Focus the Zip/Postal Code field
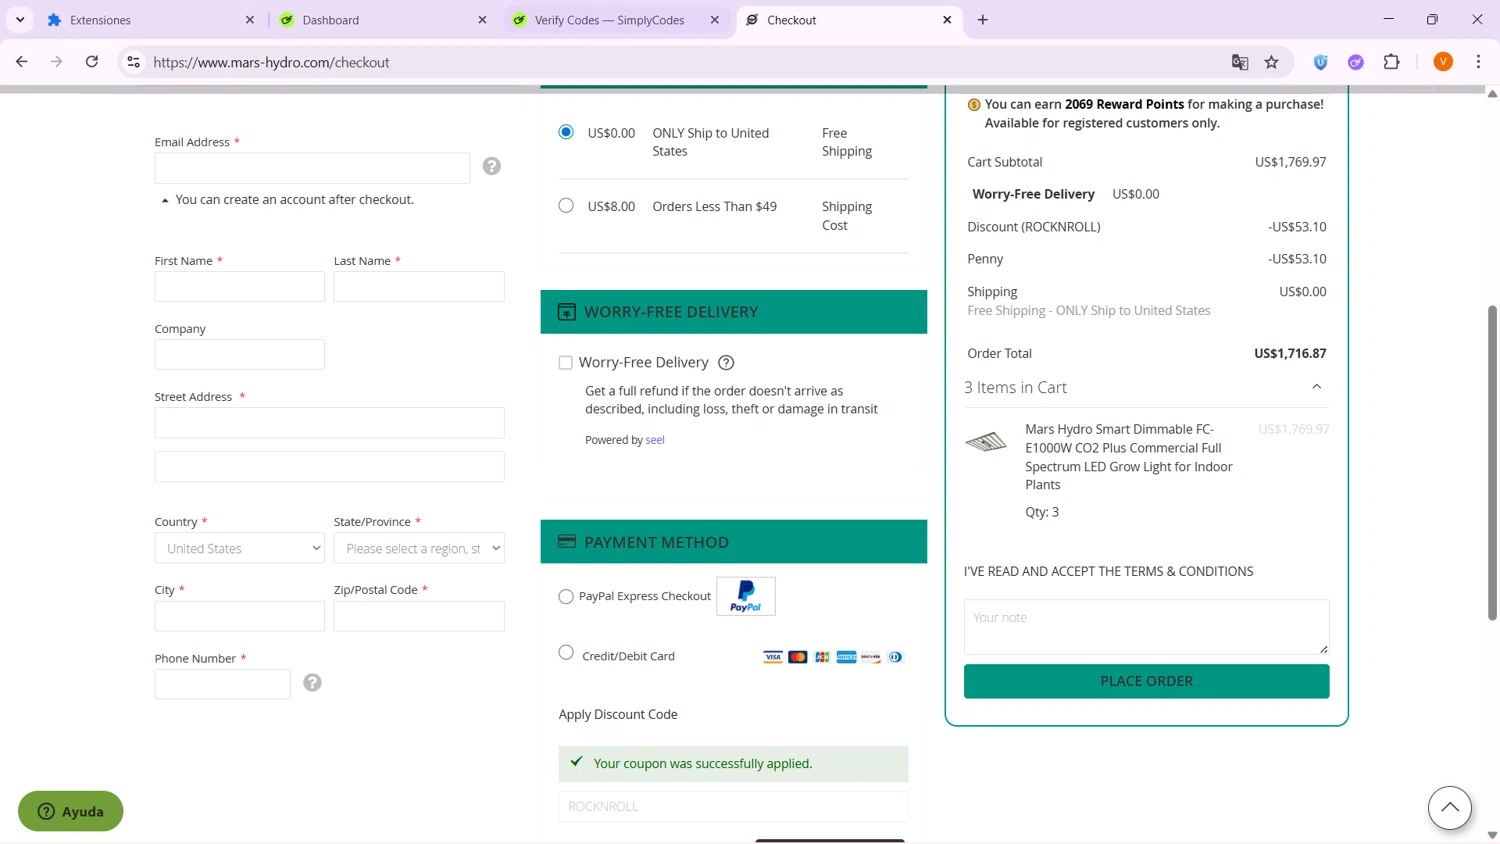Screen dimensions: 1500x844 (x=419, y=616)
